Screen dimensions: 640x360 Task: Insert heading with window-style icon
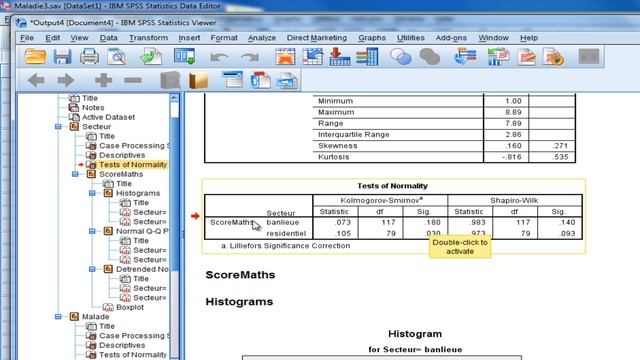pos(233,80)
